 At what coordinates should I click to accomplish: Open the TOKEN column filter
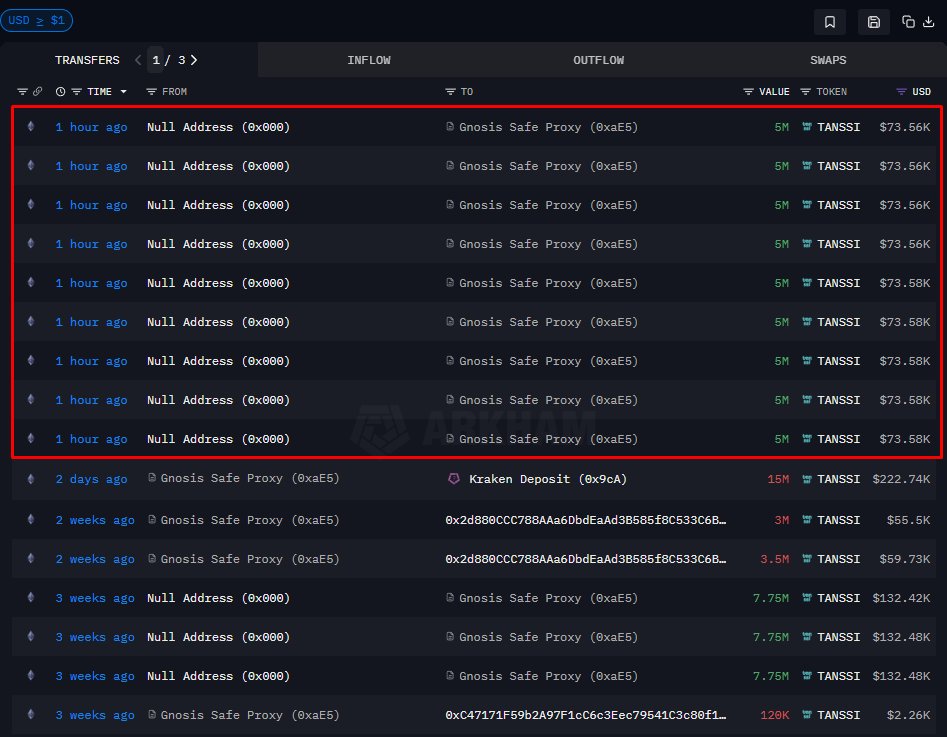pos(806,91)
